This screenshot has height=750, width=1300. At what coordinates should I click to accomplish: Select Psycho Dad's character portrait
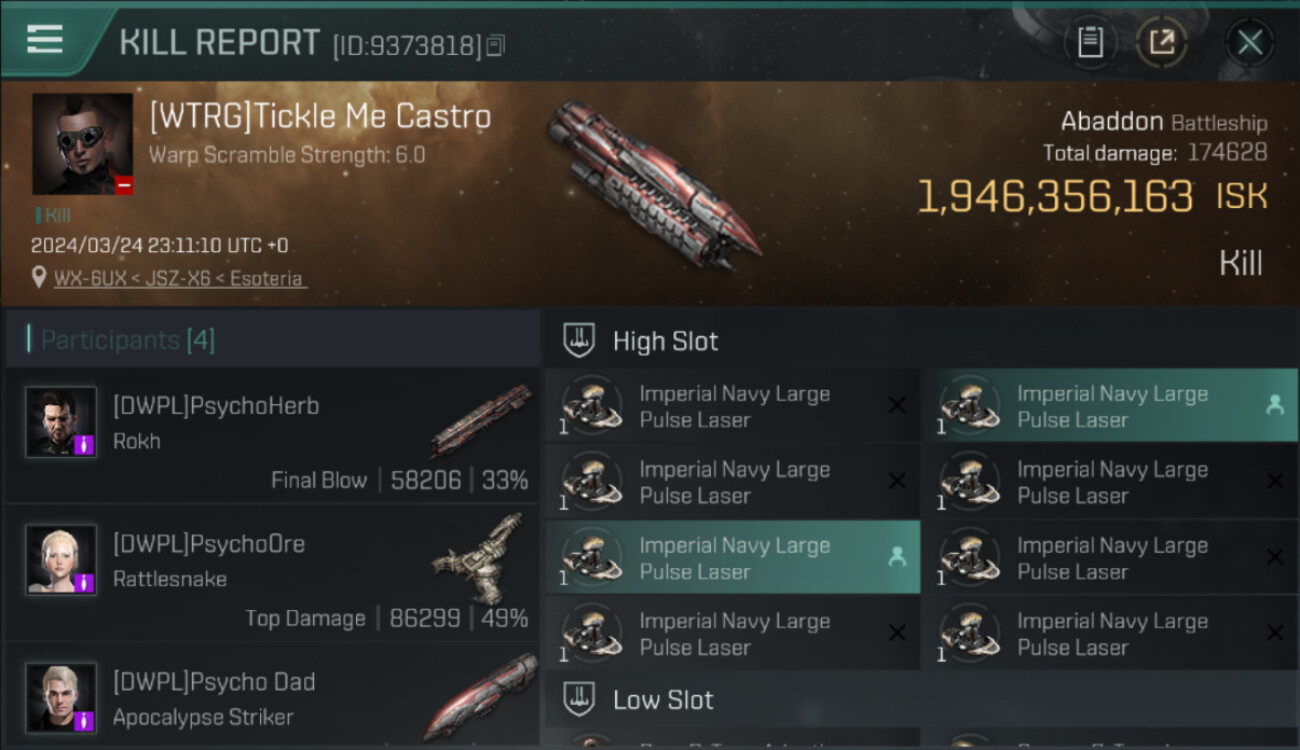click(x=62, y=697)
